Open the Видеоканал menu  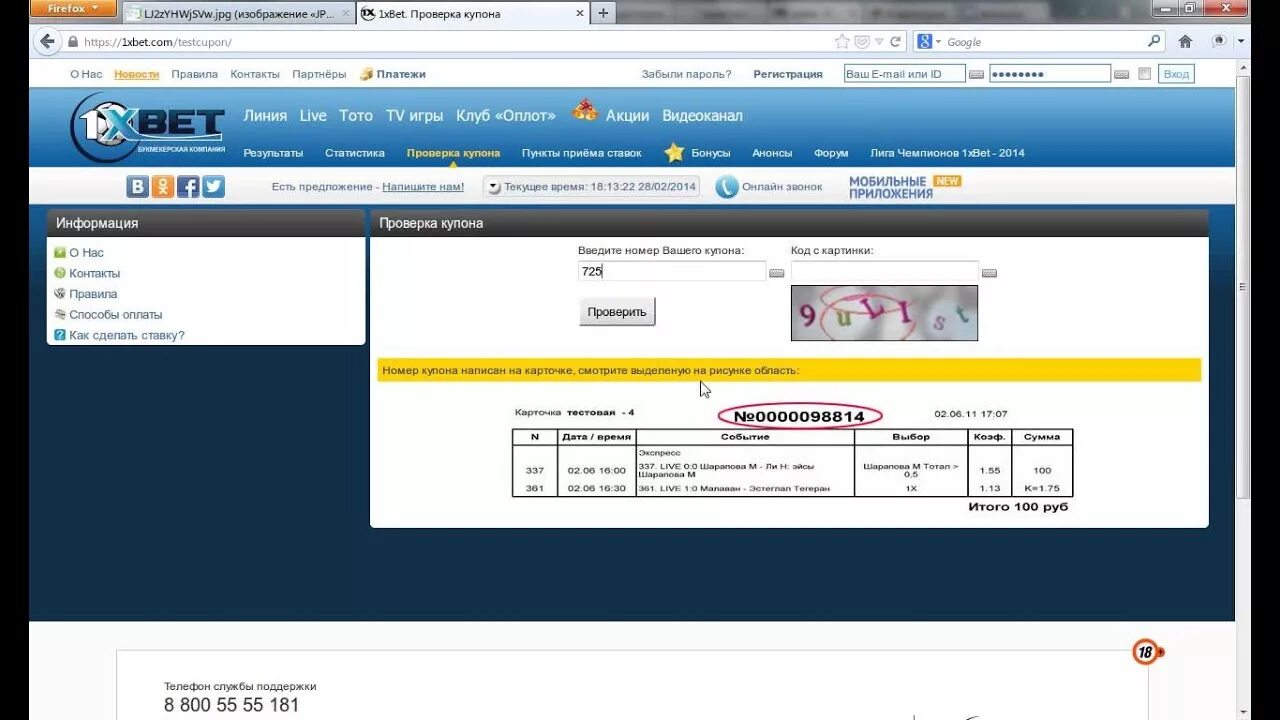[x=702, y=116]
